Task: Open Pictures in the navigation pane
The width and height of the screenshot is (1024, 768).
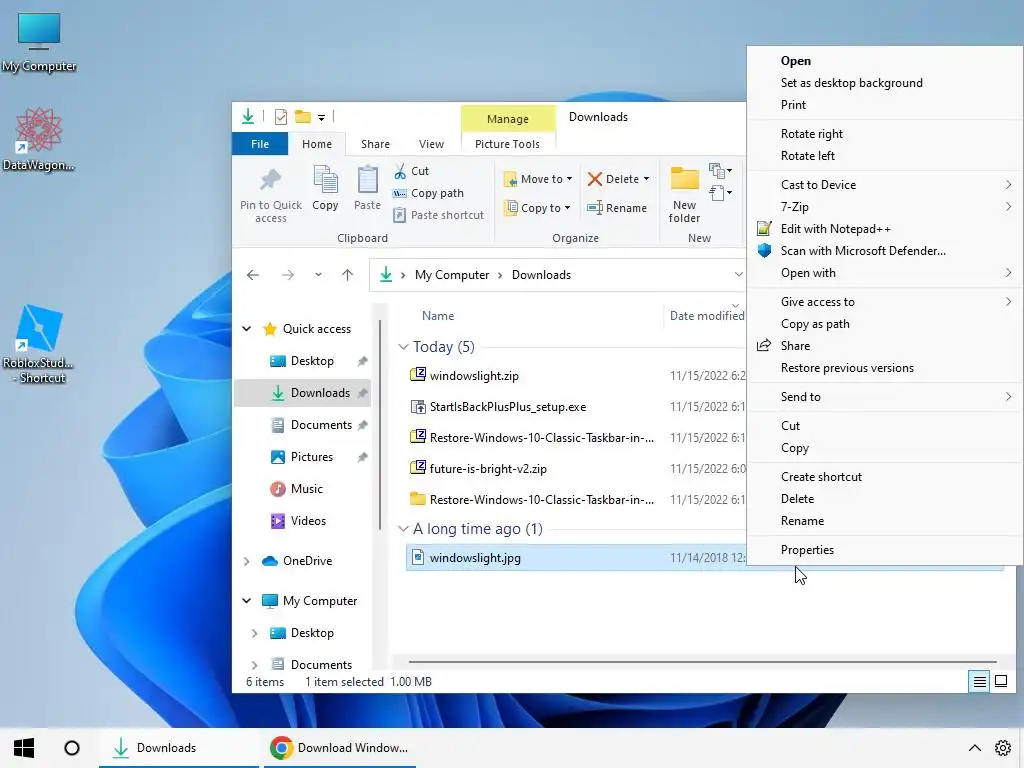Action: tap(312, 456)
